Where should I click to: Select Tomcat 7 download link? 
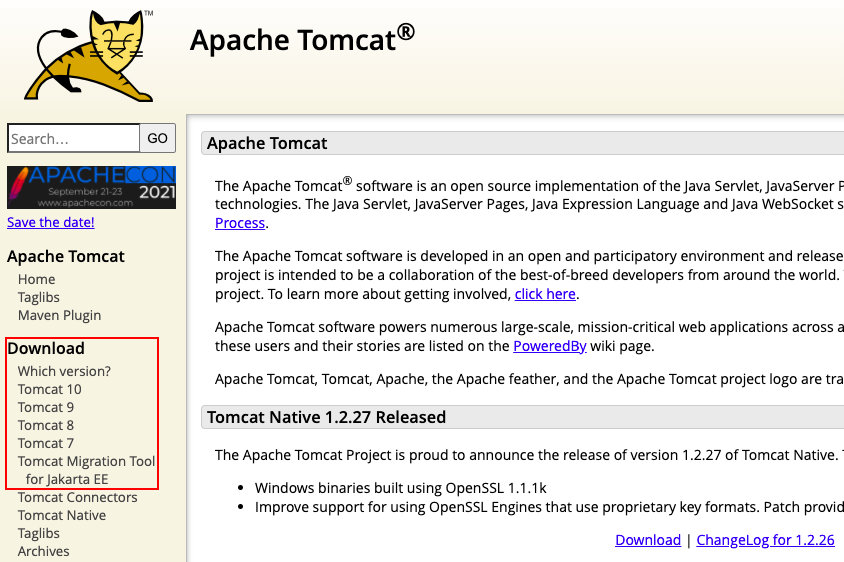[x=46, y=443]
